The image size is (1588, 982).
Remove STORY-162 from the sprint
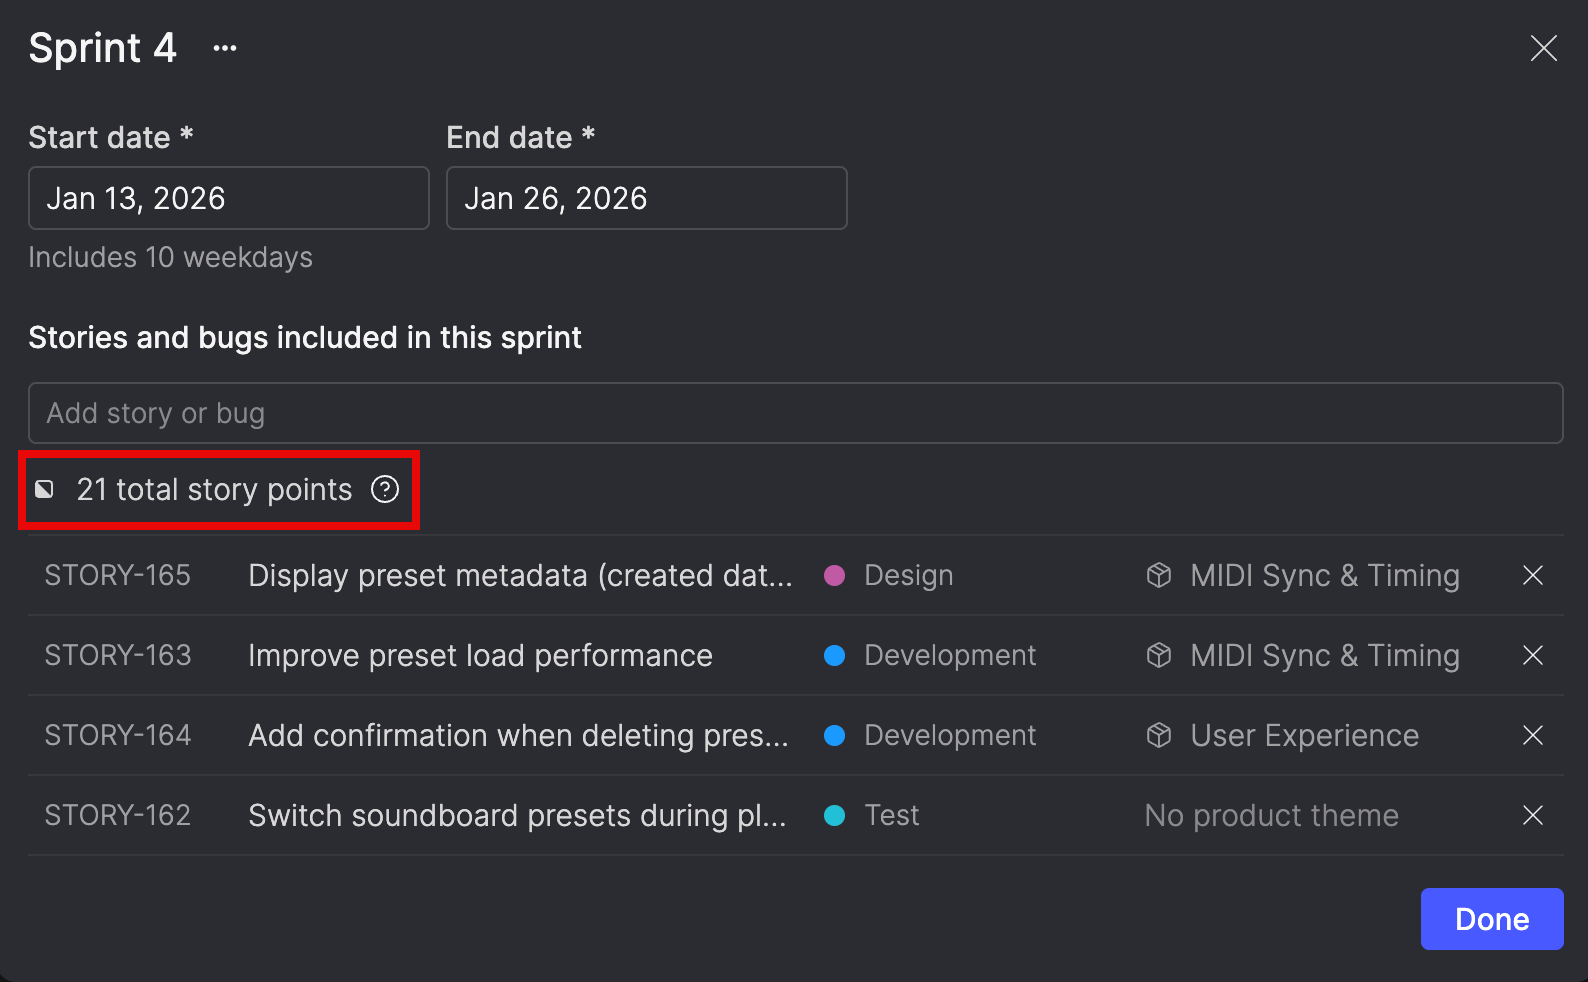[x=1532, y=815]
